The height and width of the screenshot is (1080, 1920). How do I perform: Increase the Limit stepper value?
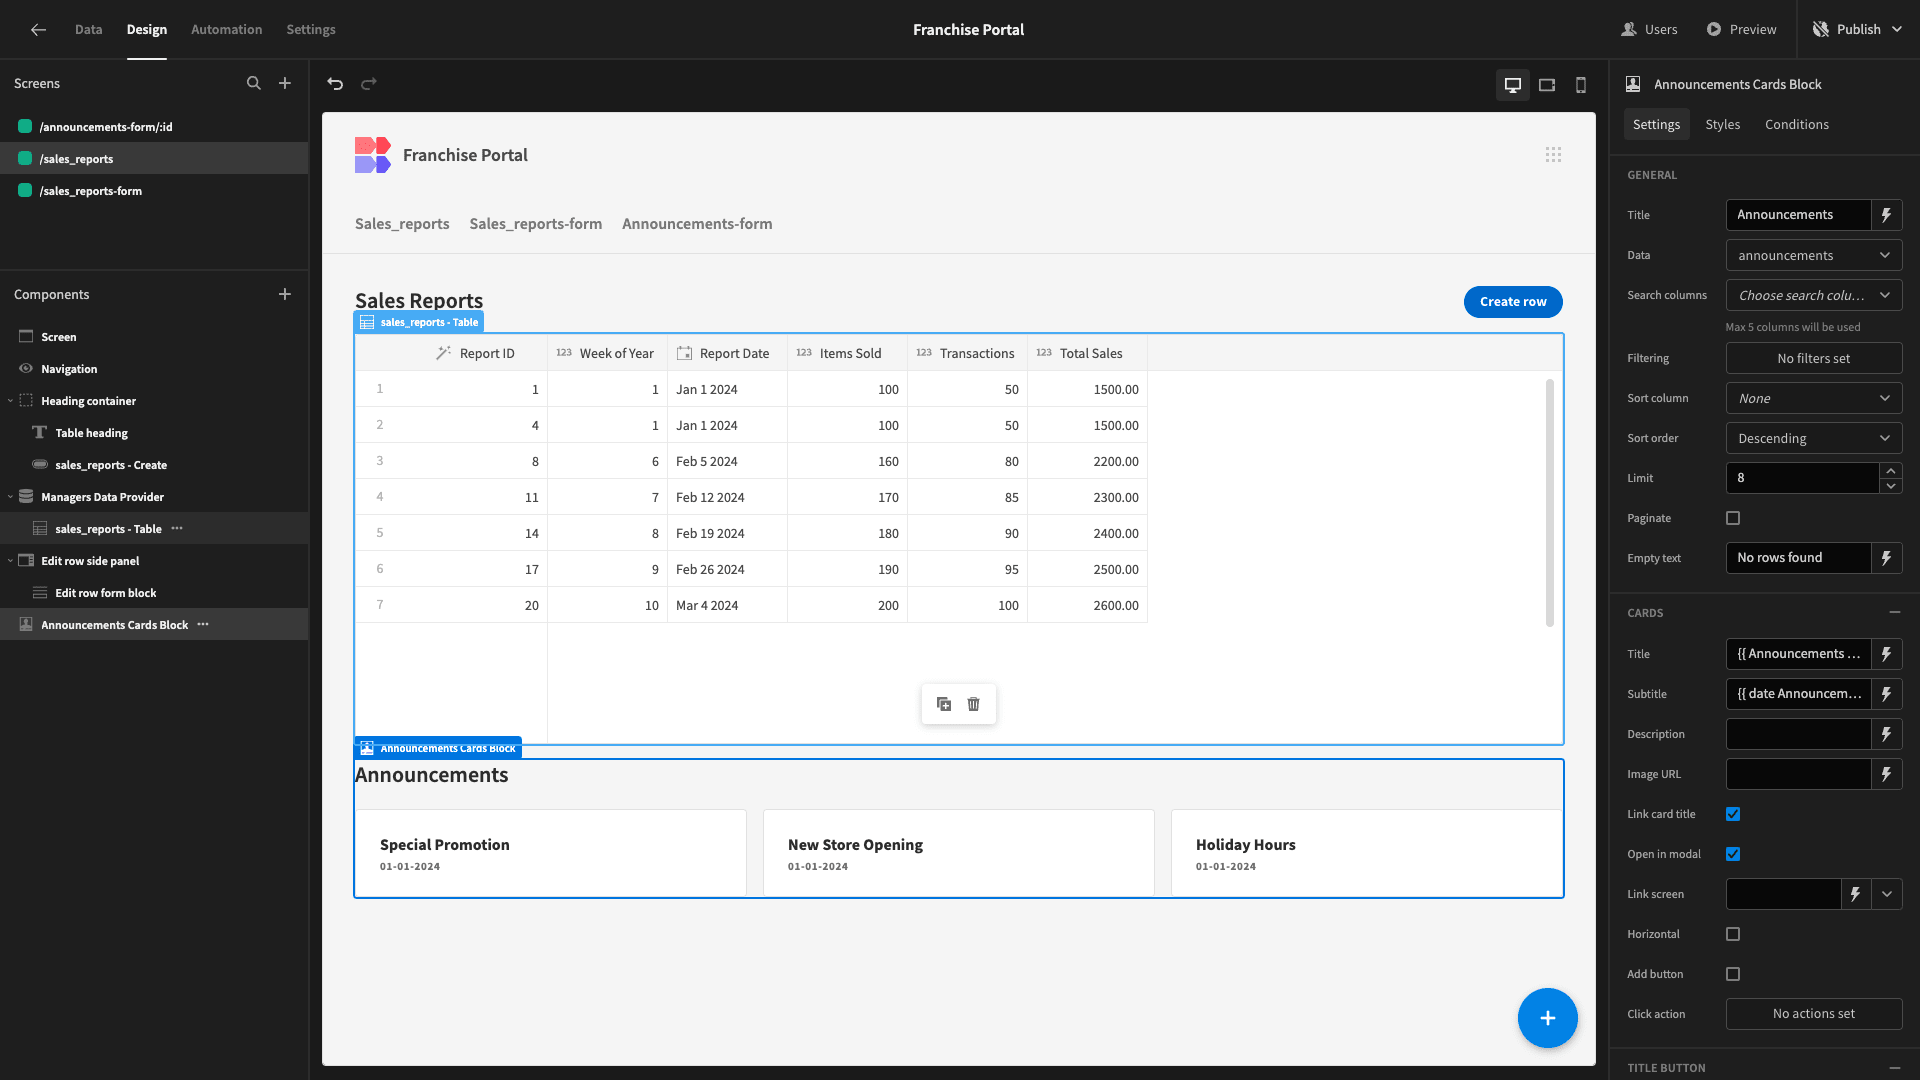point(1890,470)
